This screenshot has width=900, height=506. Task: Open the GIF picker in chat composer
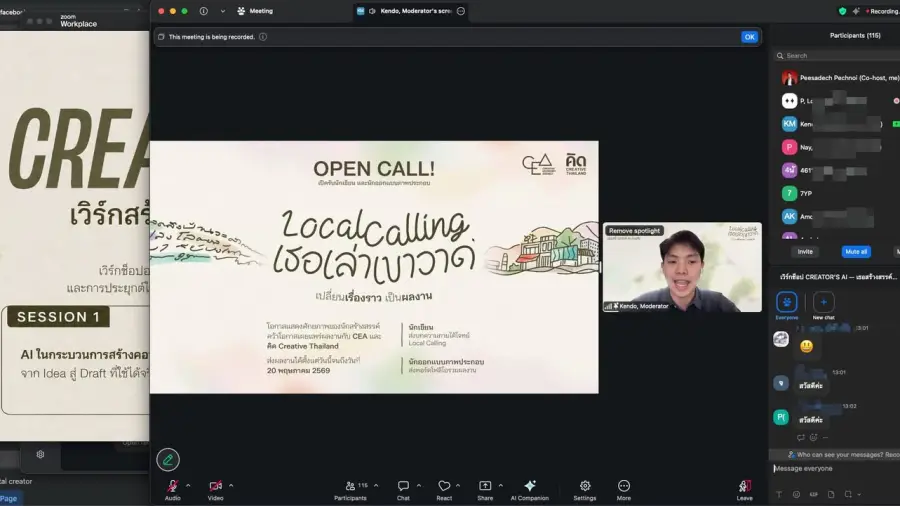[813, 495]
